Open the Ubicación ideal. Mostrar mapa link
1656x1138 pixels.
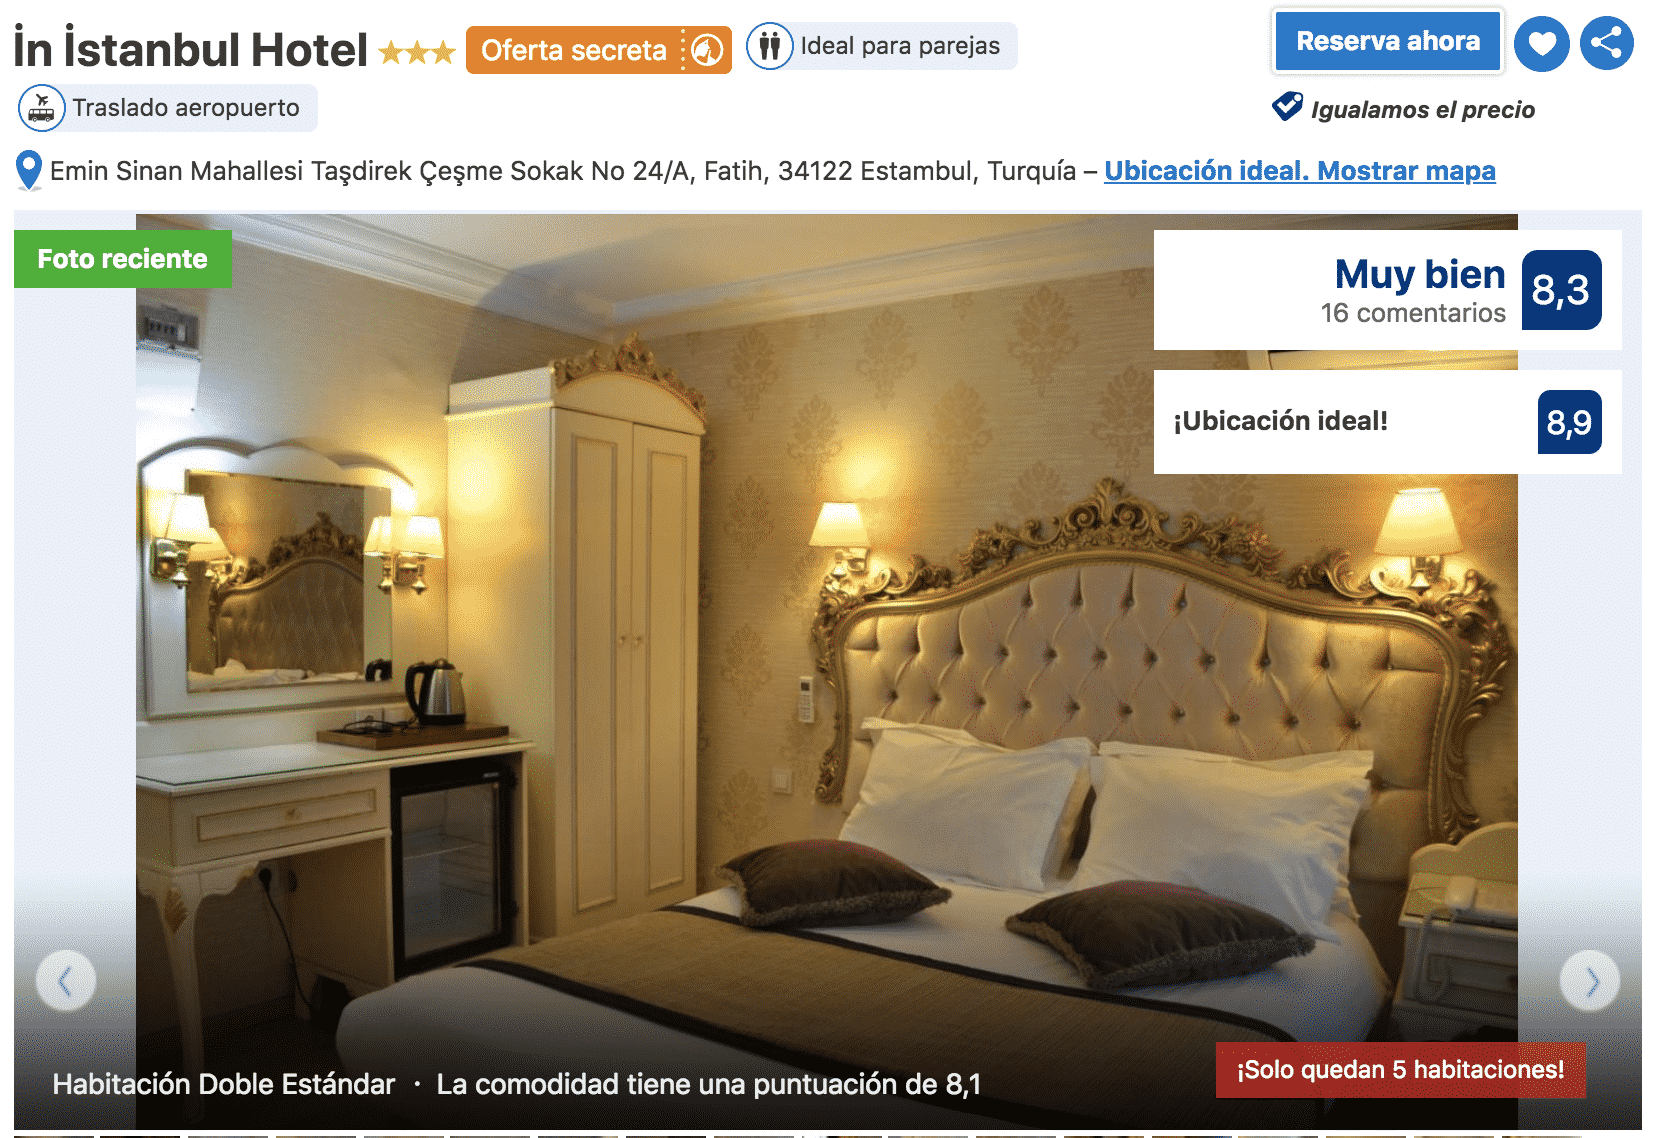tap(1300, 171)
